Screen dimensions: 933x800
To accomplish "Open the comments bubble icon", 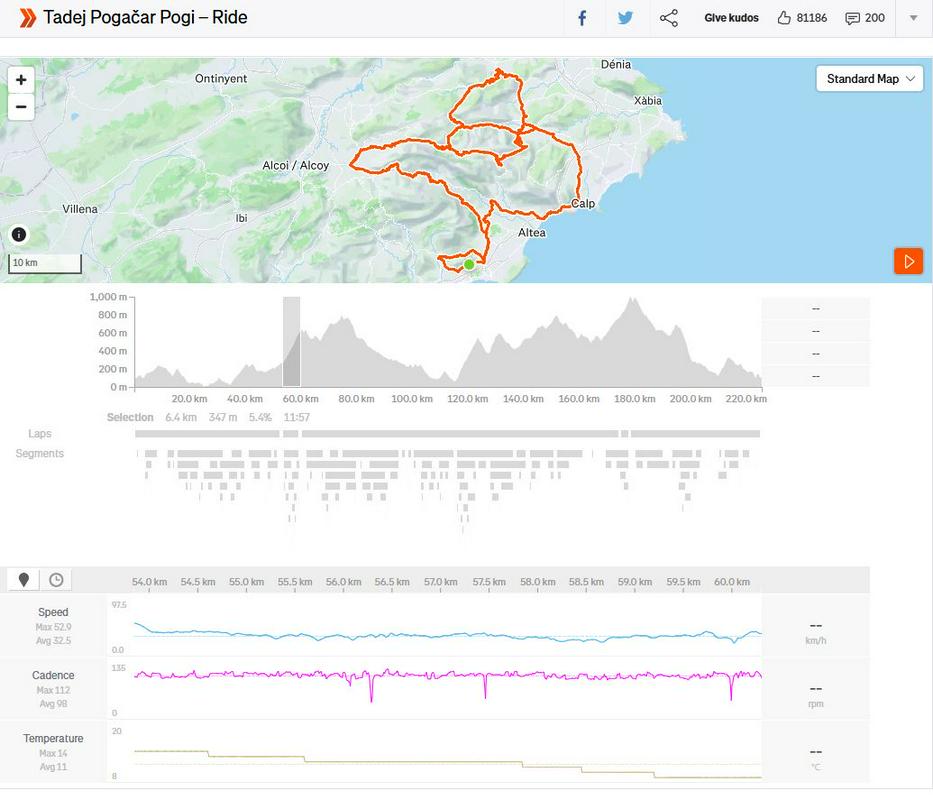I will pos(852,18).
